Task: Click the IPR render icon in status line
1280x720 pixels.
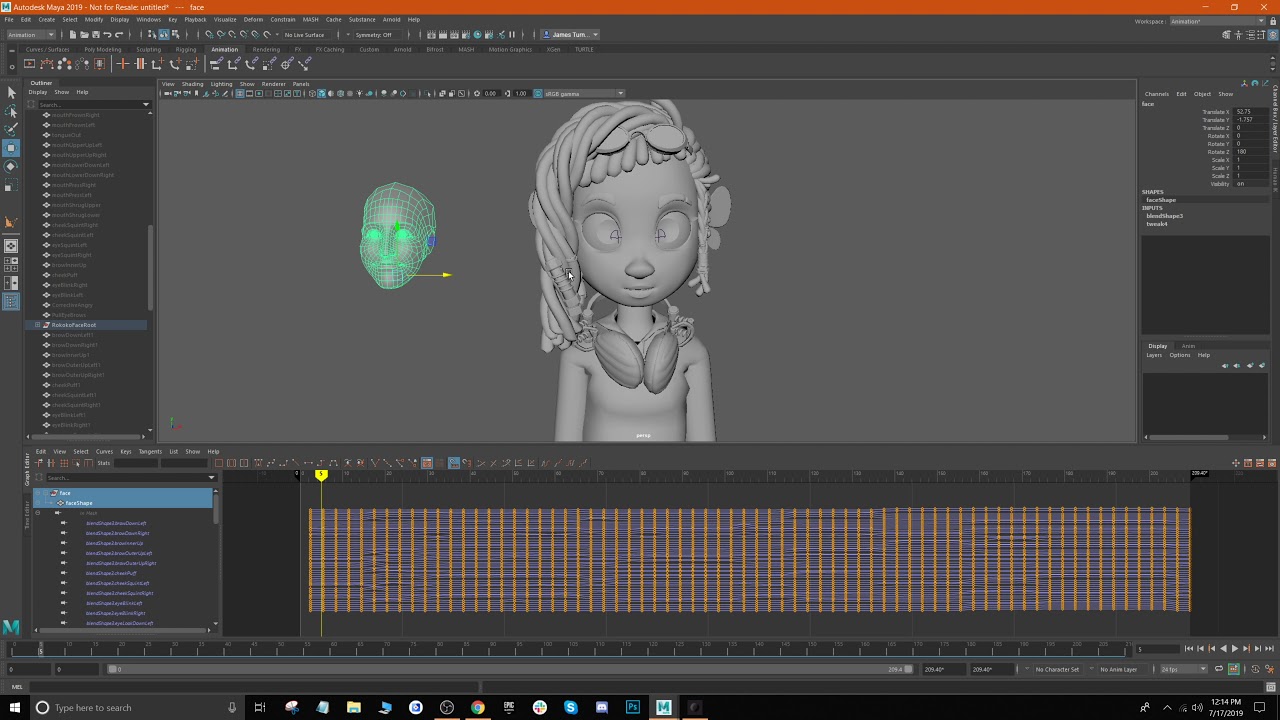Action: point(452,34)
